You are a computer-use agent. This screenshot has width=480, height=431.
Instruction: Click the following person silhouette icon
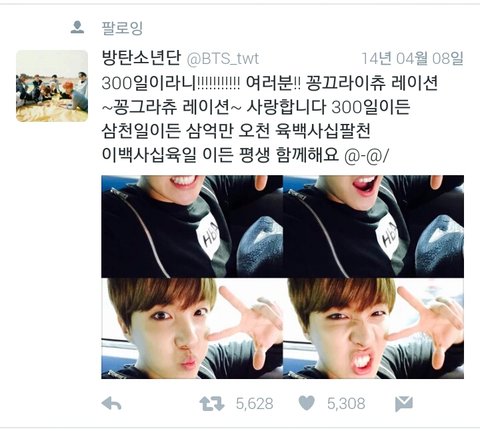[x=77, y=27]
